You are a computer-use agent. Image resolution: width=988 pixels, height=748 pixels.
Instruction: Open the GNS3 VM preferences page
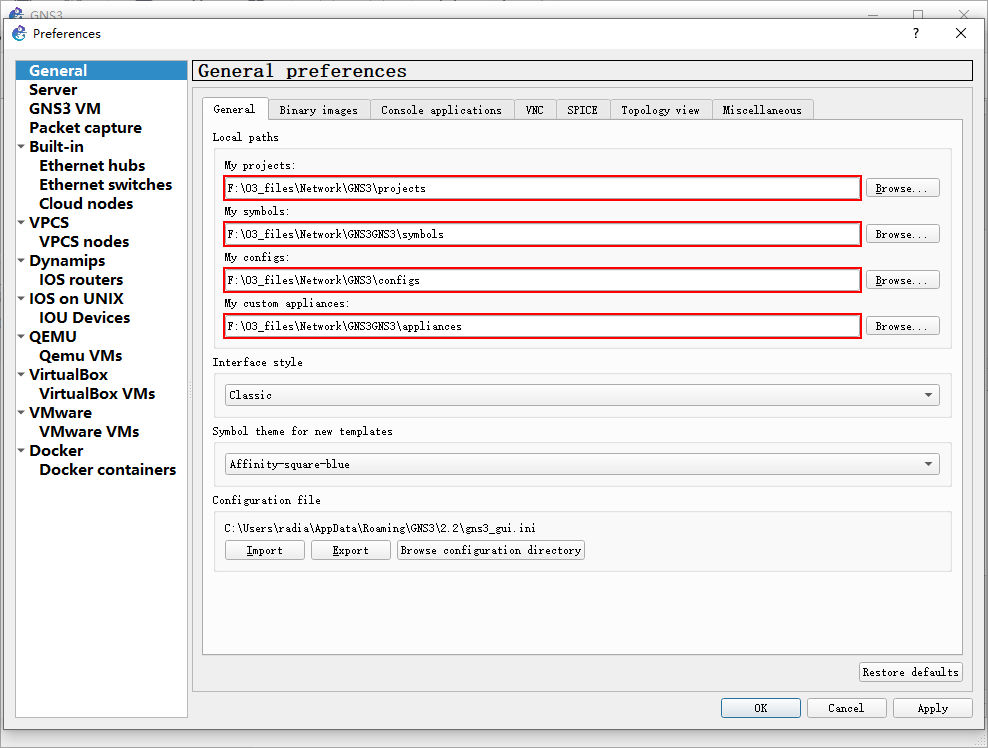(x=64, y=108)
